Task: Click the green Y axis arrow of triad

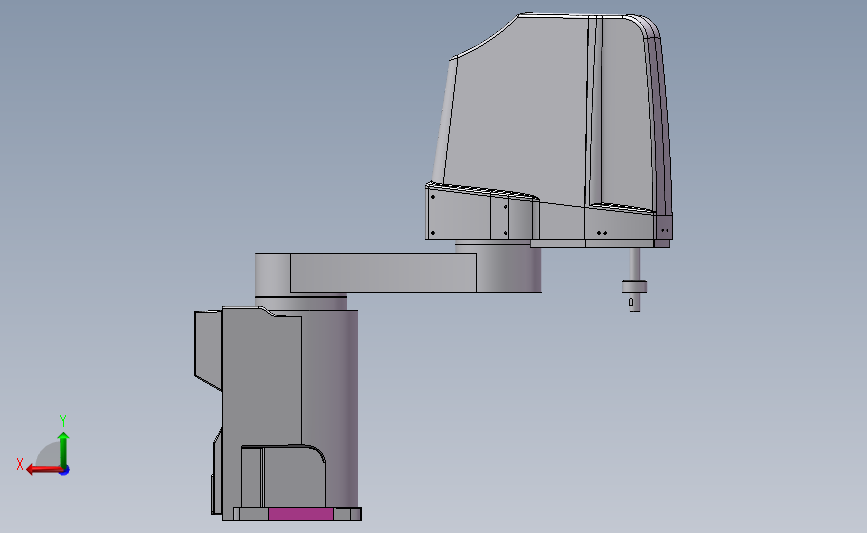Action: click(x=64, y=450)
